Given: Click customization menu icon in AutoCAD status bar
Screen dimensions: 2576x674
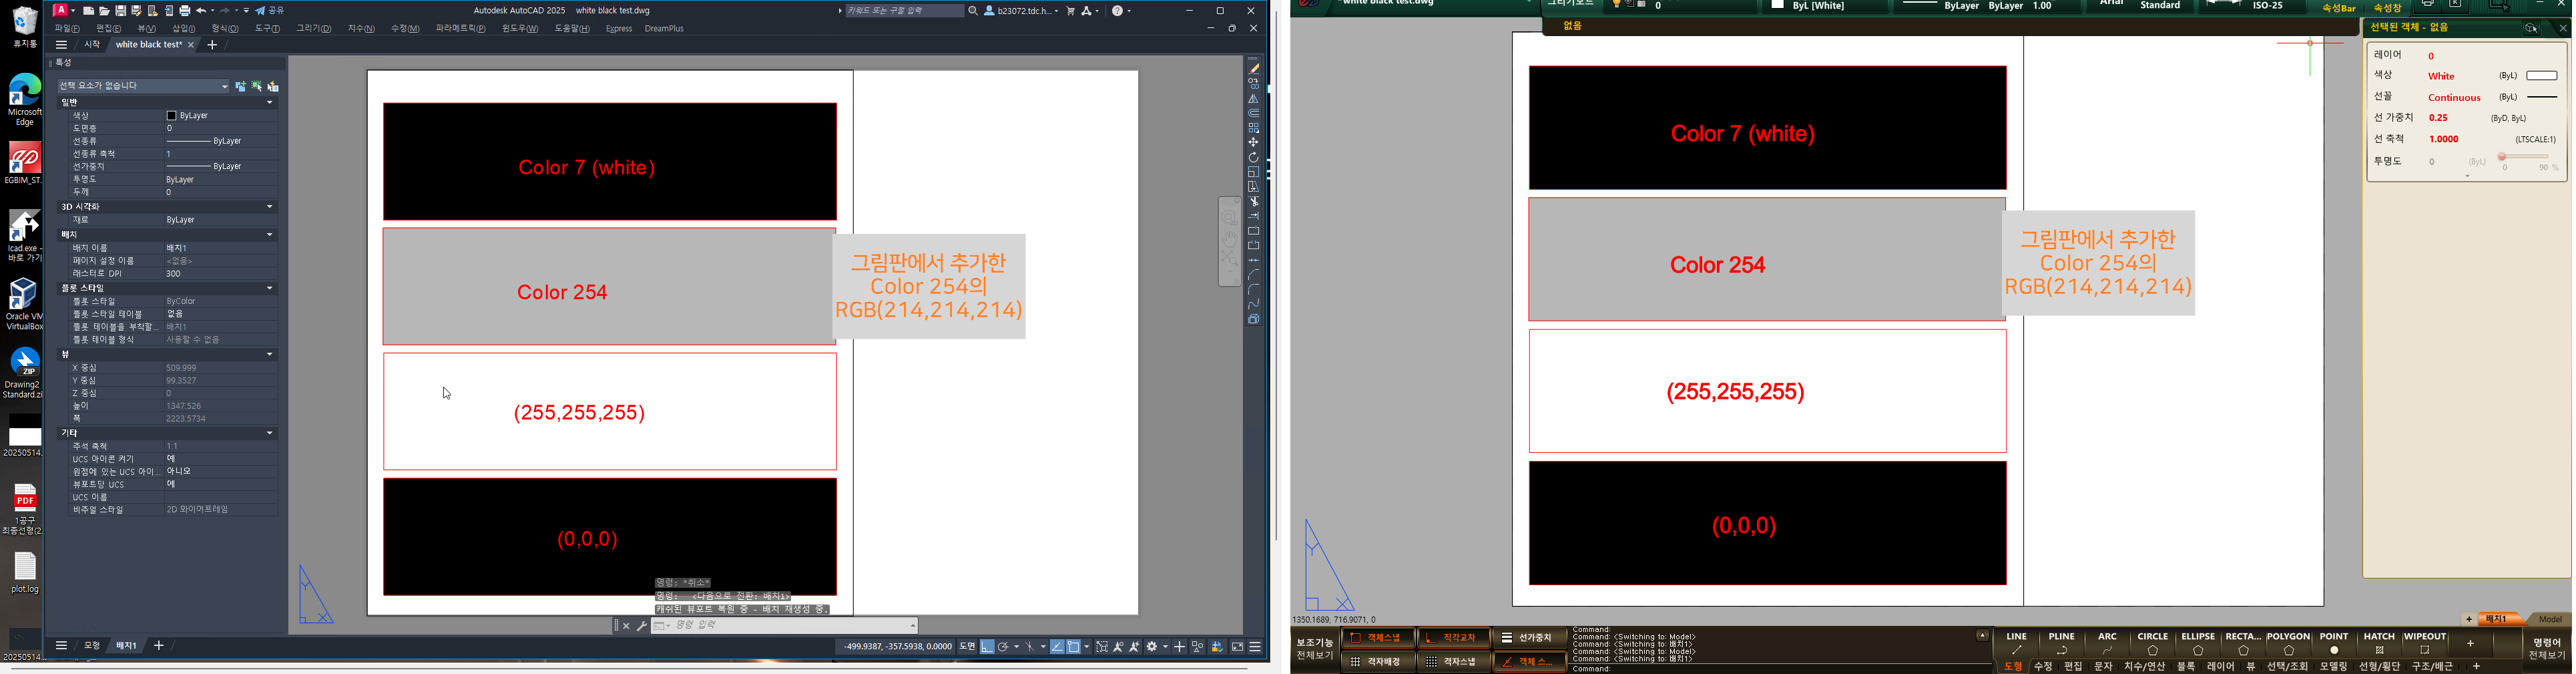Looking at the screenshot, I should coord(1255,647).
